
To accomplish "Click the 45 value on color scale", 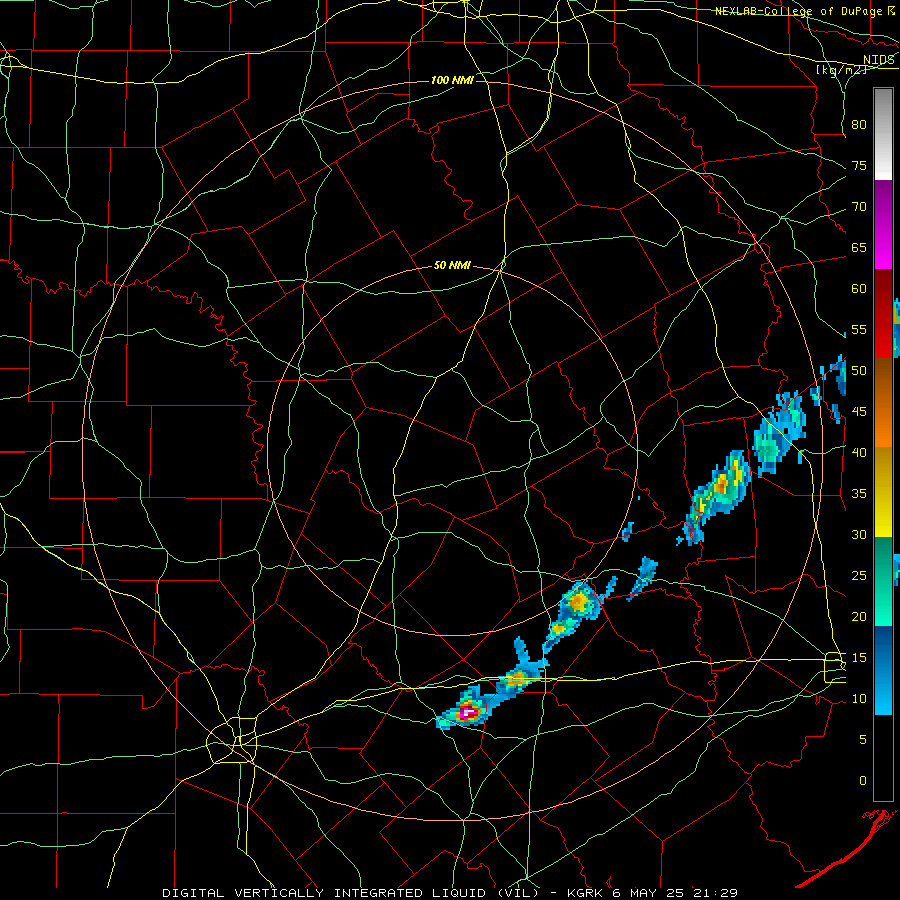I will point(859,412).
